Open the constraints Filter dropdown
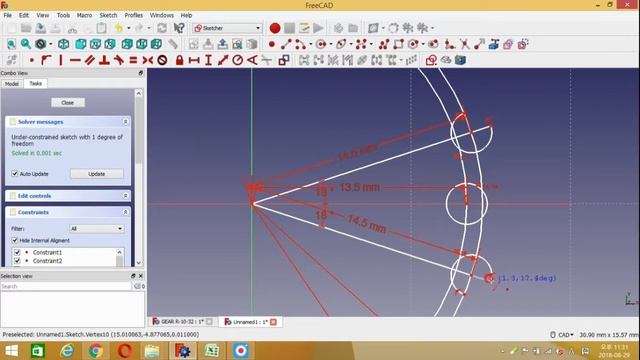Image resolution: width=640 pixels, height=360 pixels. click(x=96, y=229)
